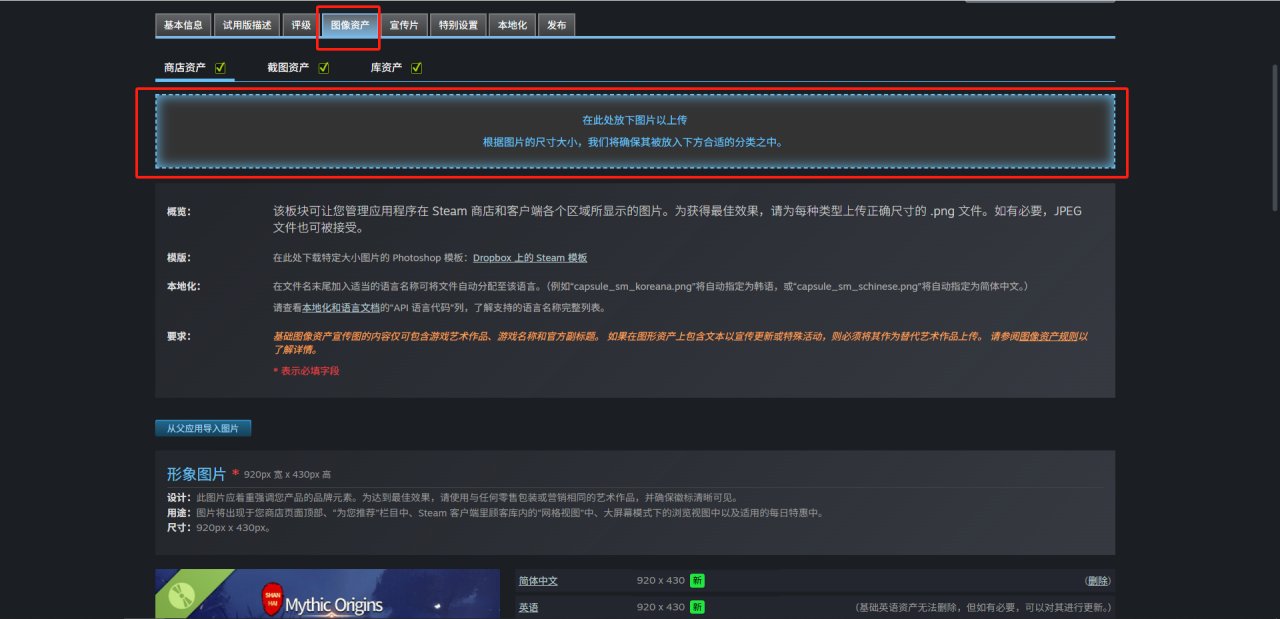Select the 图像资产 tab
Screen dimensions: 1280x619
[349, 25]
